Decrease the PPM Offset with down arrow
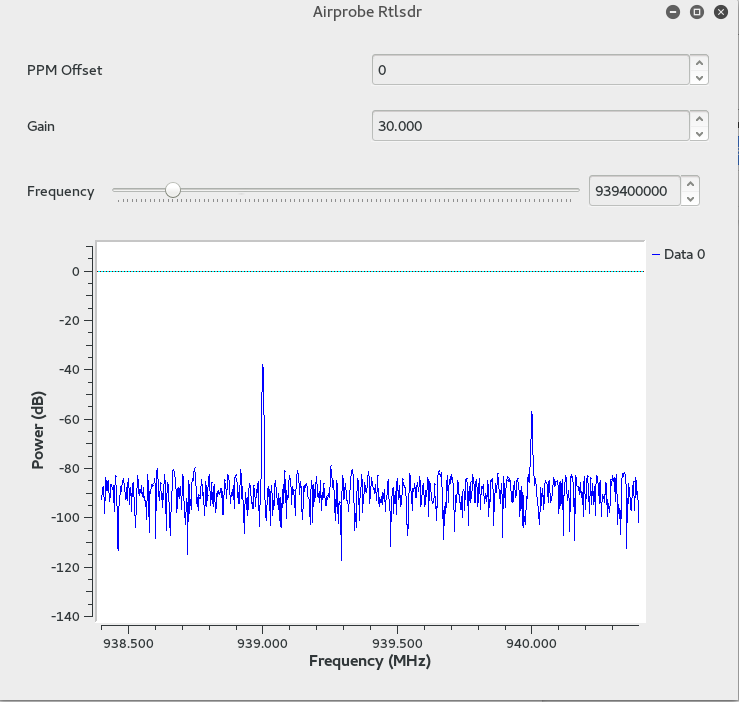This screenshot has width=739, height=702. pyautogui.click(x=699, y=78)
